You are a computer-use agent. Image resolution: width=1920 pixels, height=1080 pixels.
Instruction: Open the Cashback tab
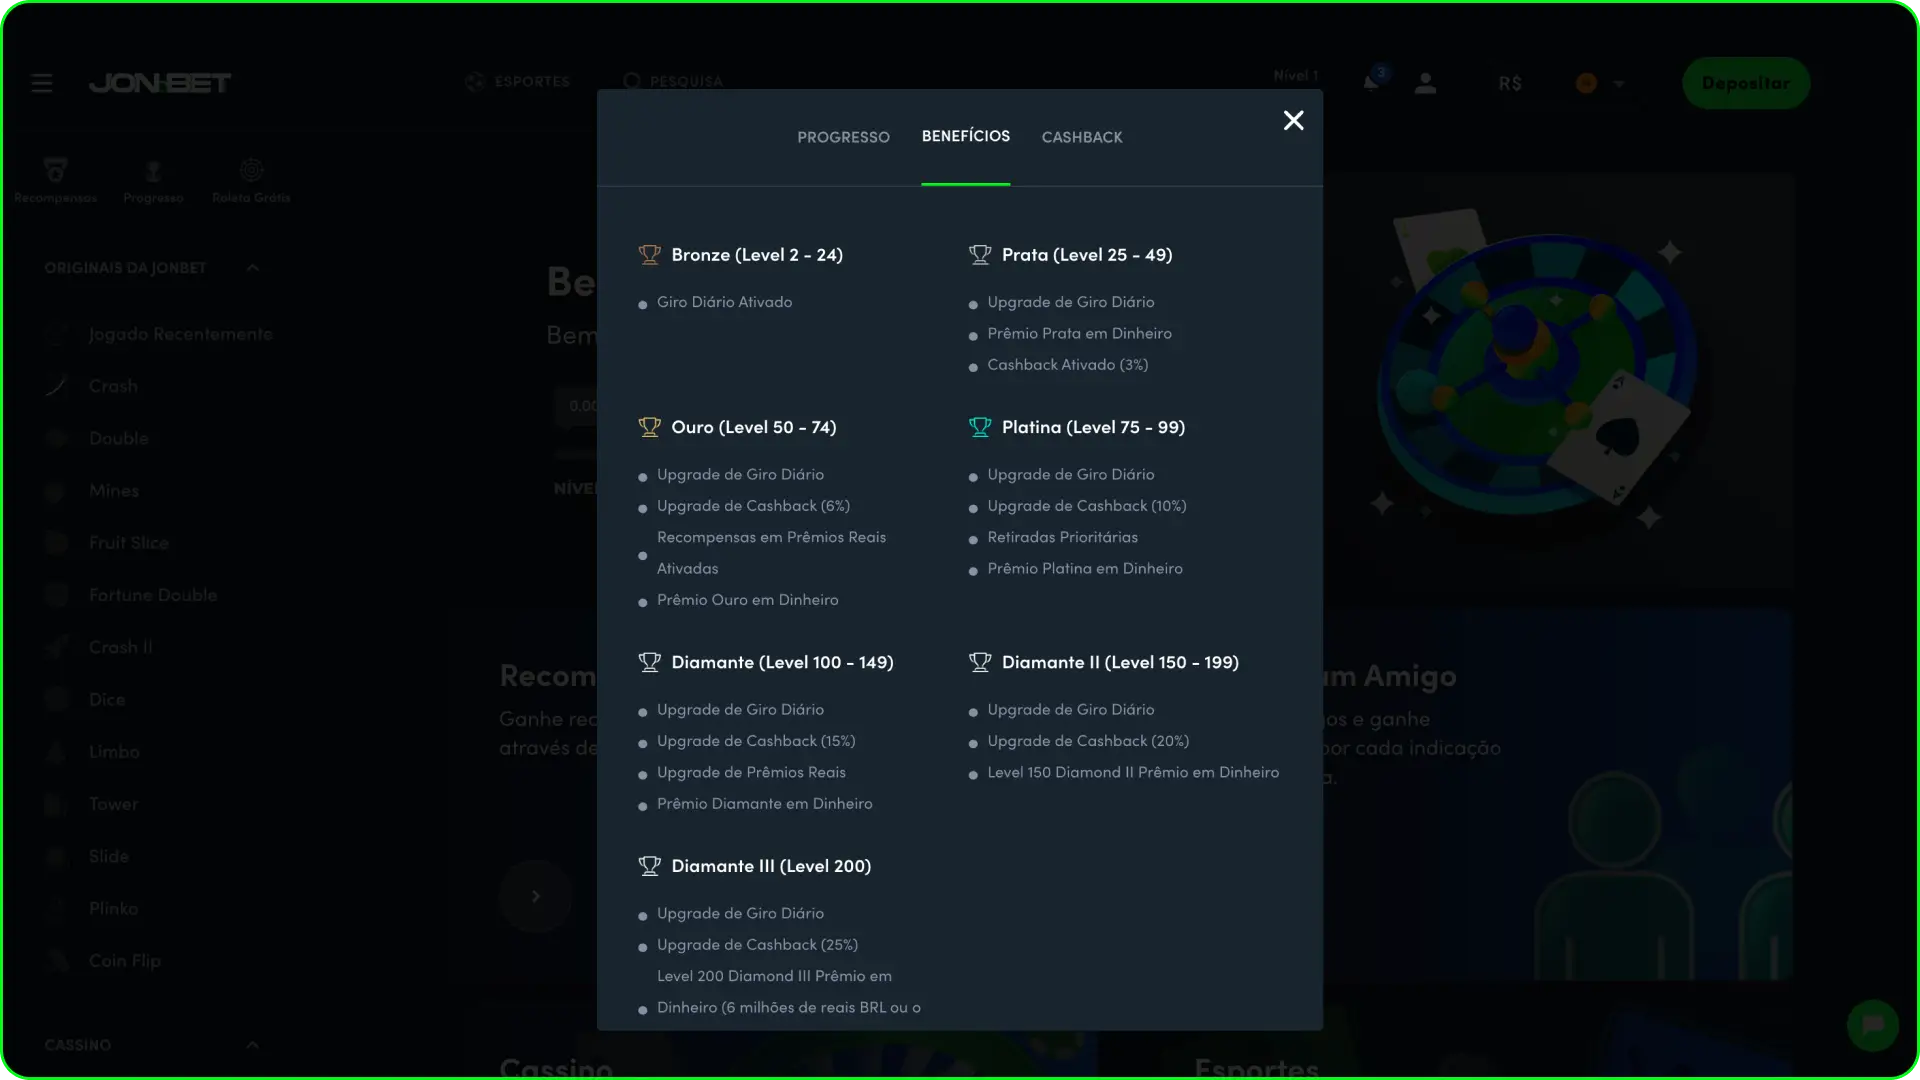(x=1082, y=137)
